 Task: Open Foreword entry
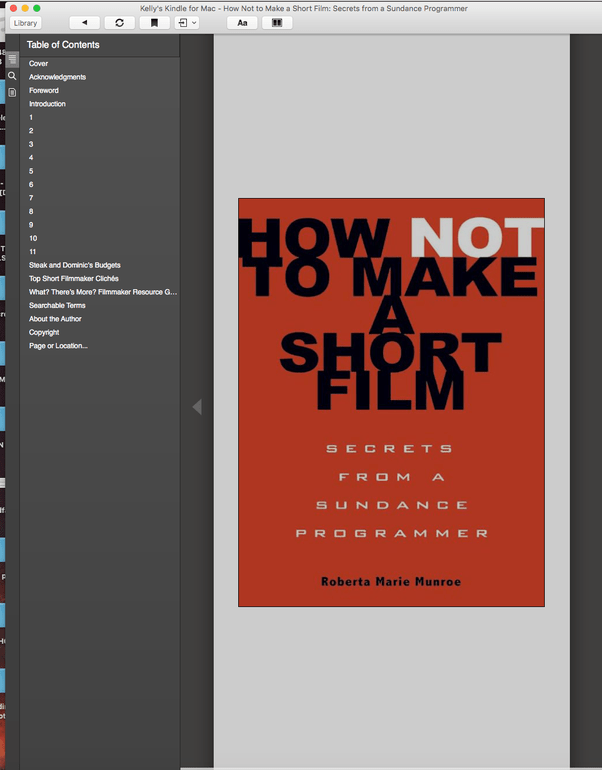44,90
